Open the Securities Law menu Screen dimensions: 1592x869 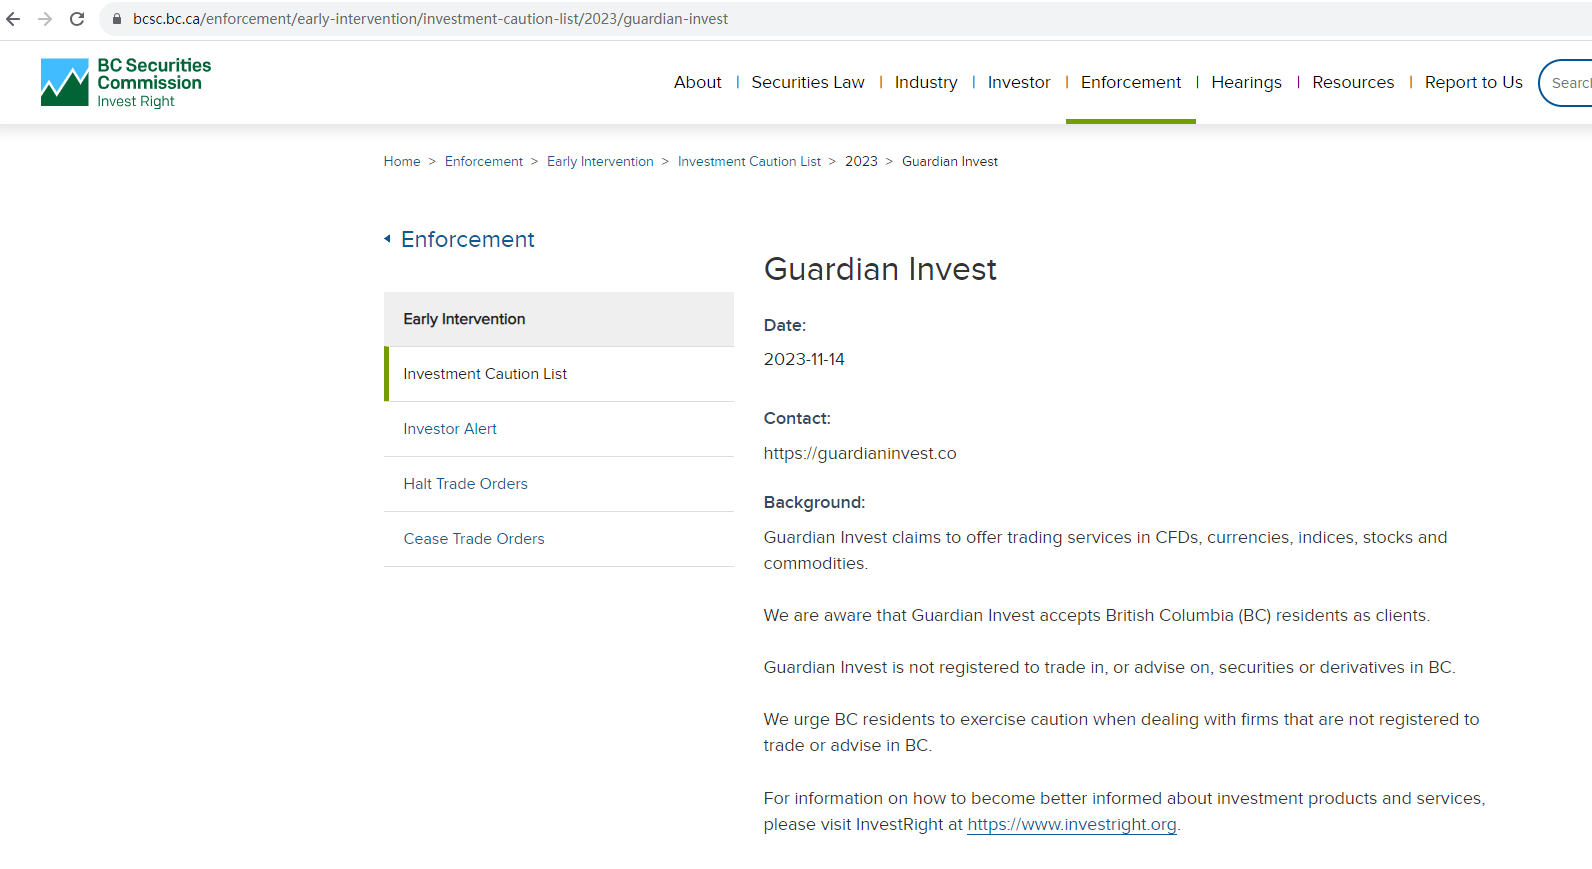pyautogui.click(x=808, y=82)
